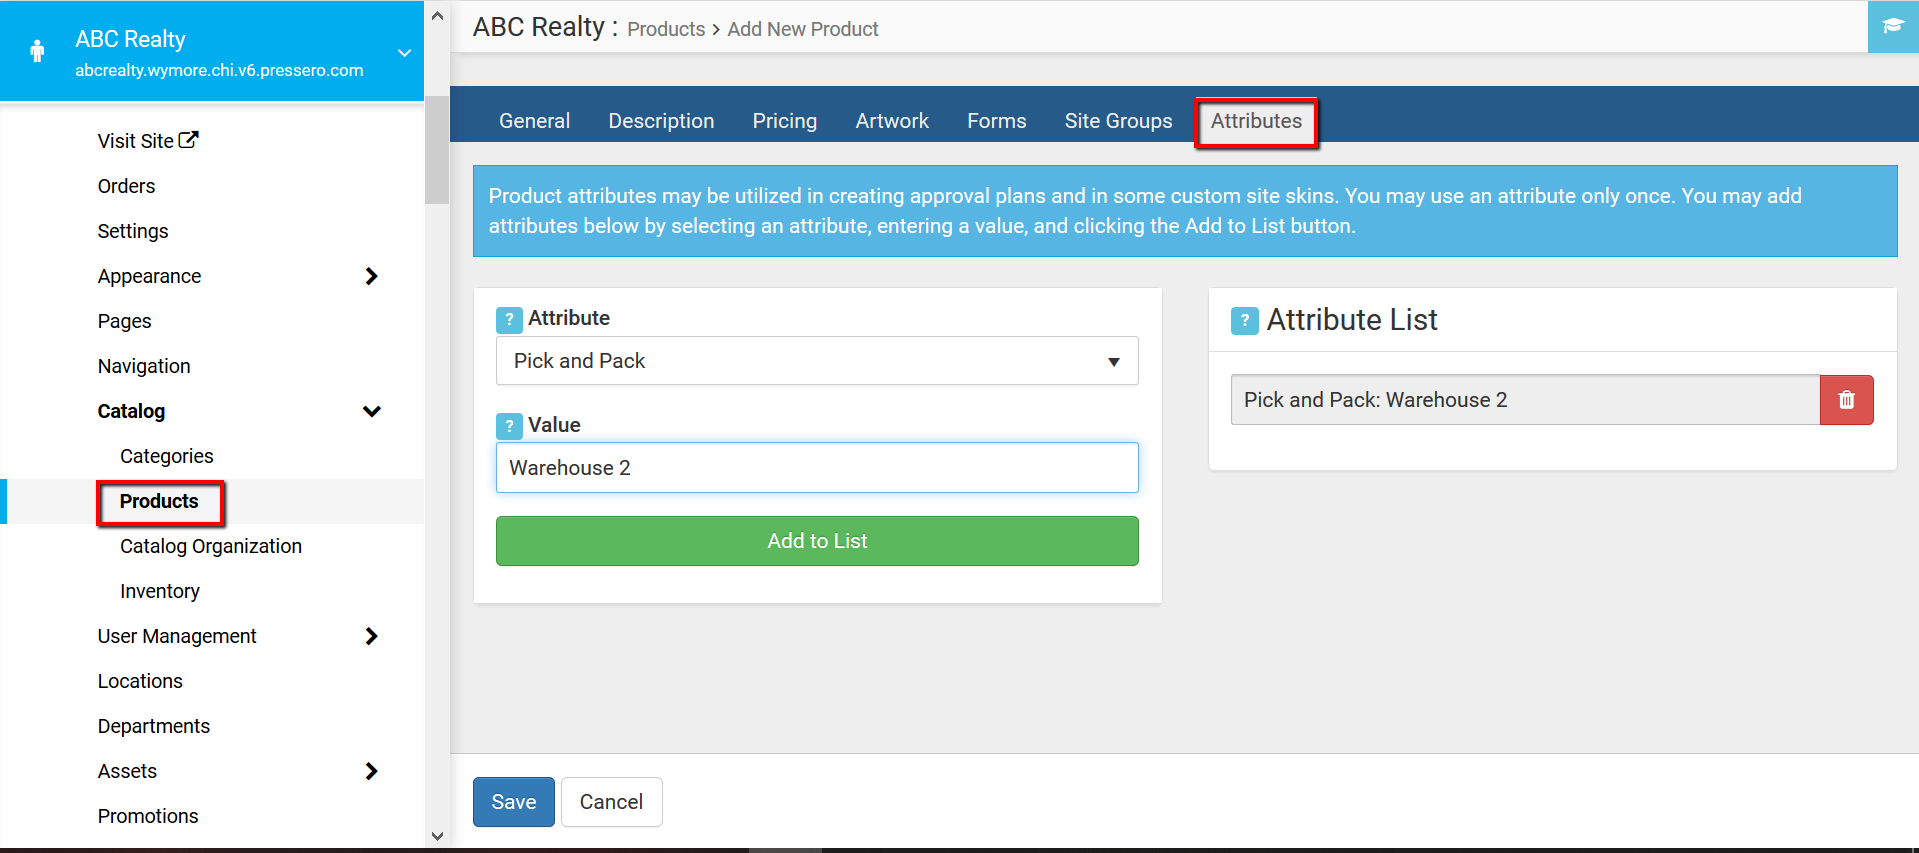This screenshot has width=1919, height=853.
Task: Open the Pricing tab
Action: click(x=784, y=121)
